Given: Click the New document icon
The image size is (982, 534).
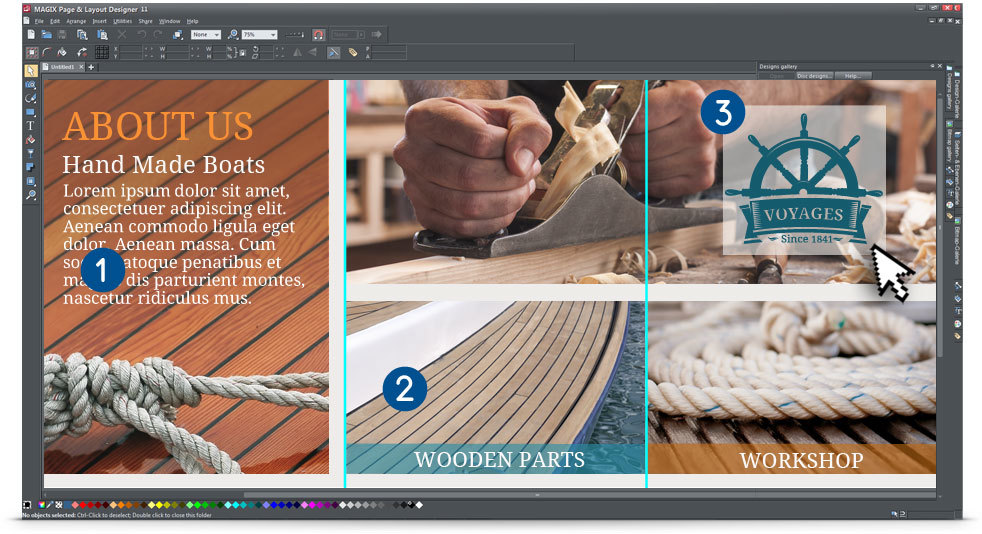Looking at the screenshot, I should pos(31,34).
